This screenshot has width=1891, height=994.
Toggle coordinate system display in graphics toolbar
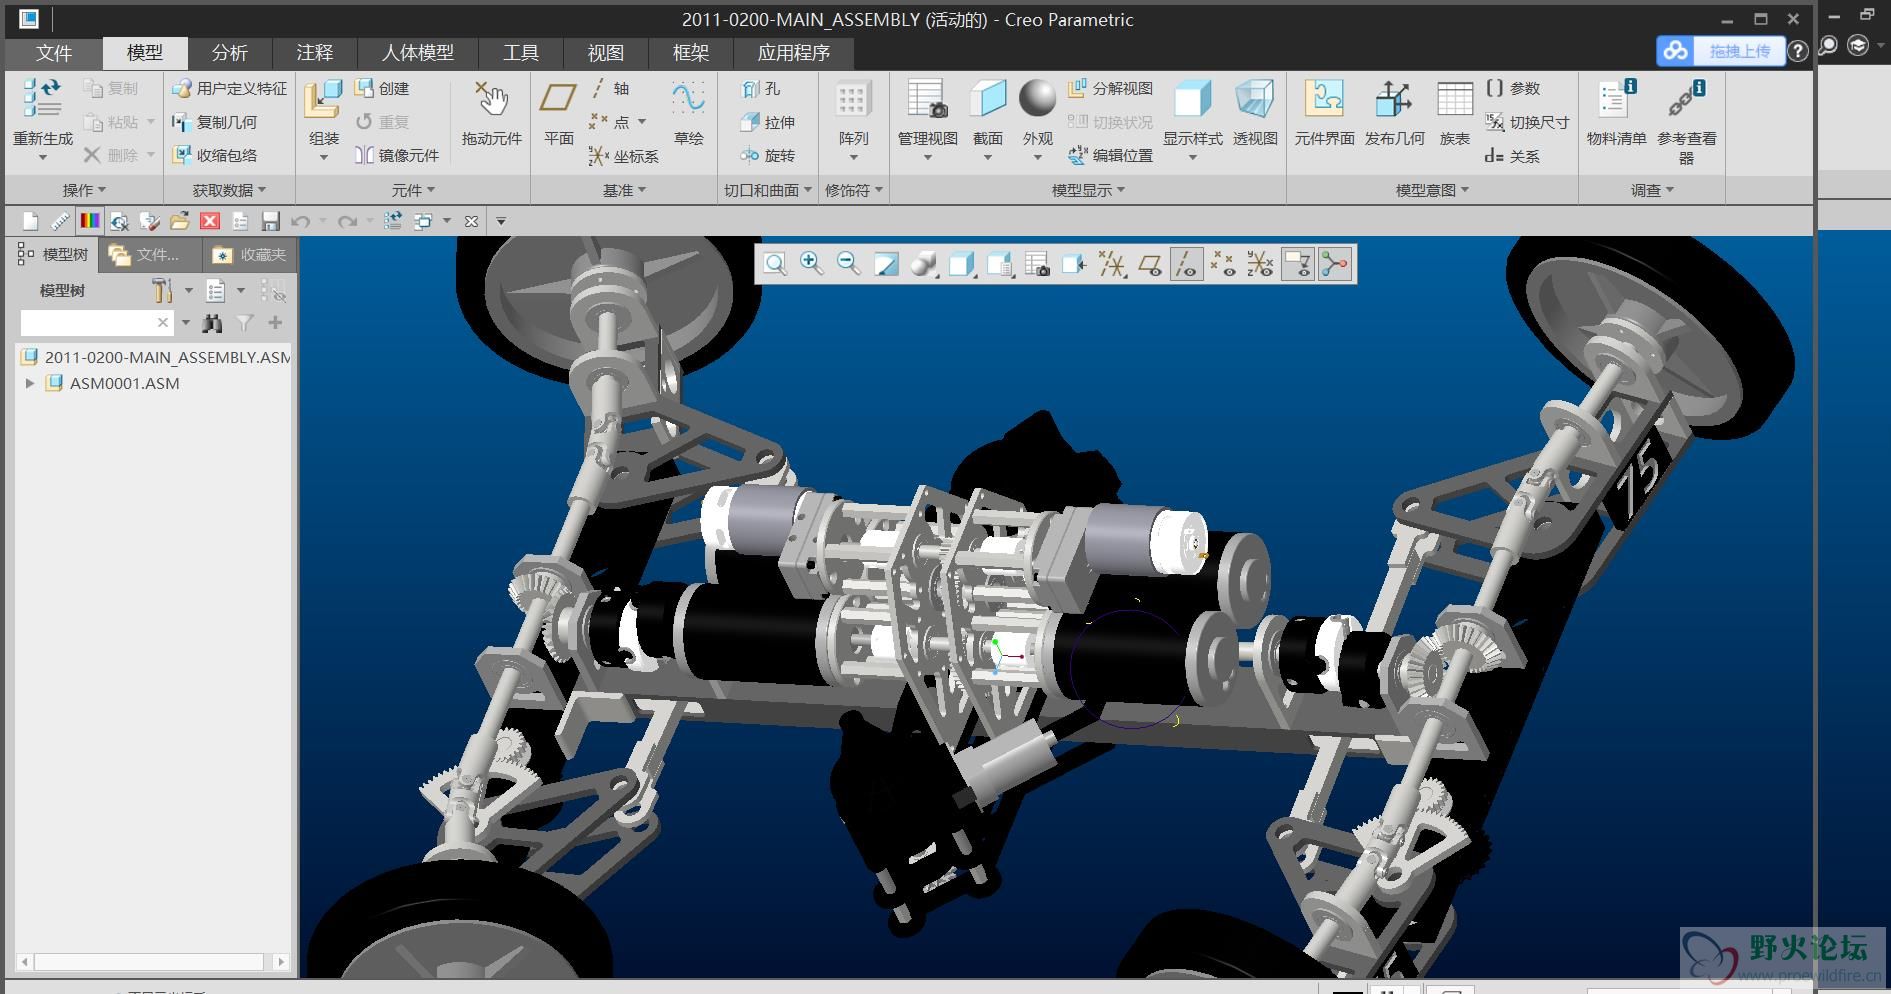point(1260,264)
